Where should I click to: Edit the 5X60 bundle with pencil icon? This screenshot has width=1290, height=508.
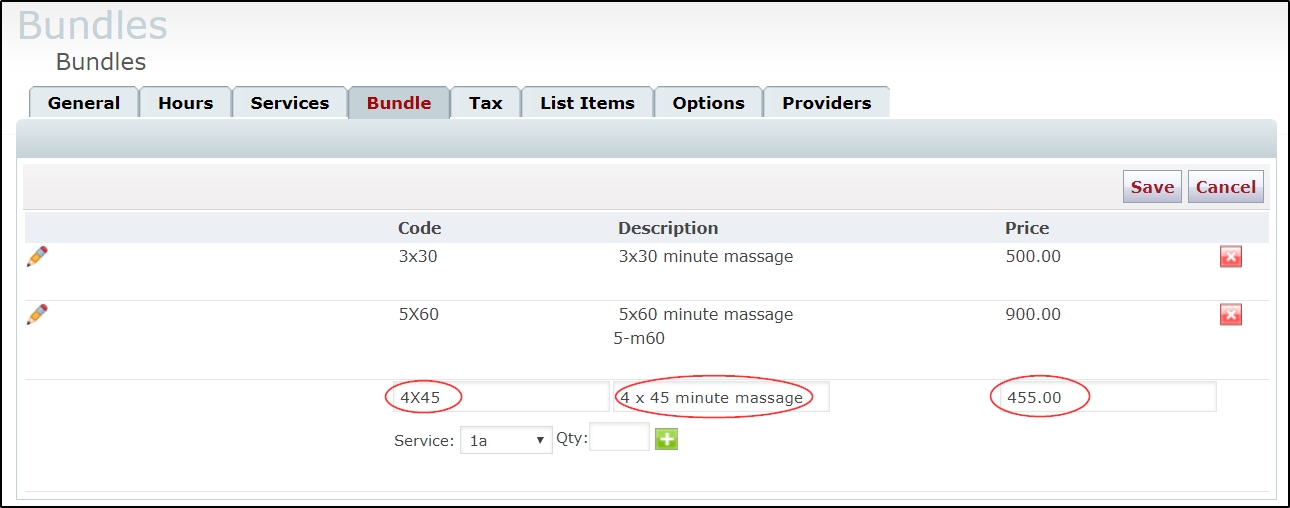point(37,314)
